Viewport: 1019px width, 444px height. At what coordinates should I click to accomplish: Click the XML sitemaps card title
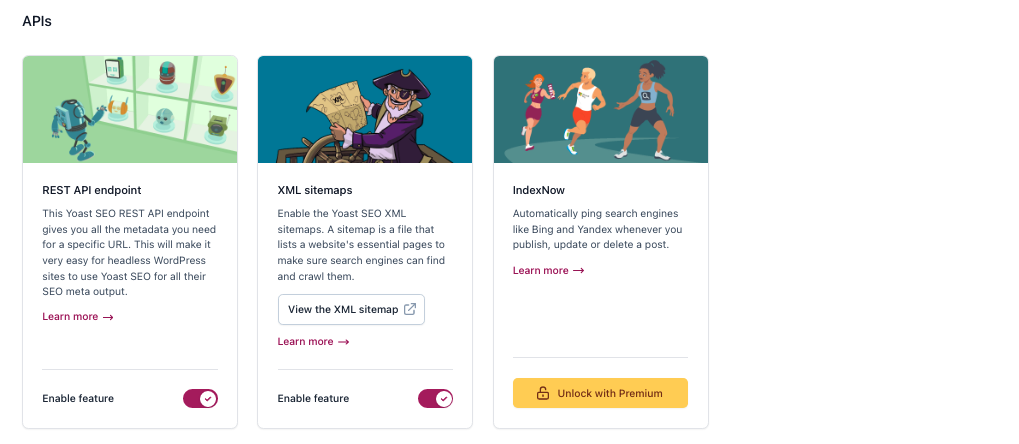(315, 190)
